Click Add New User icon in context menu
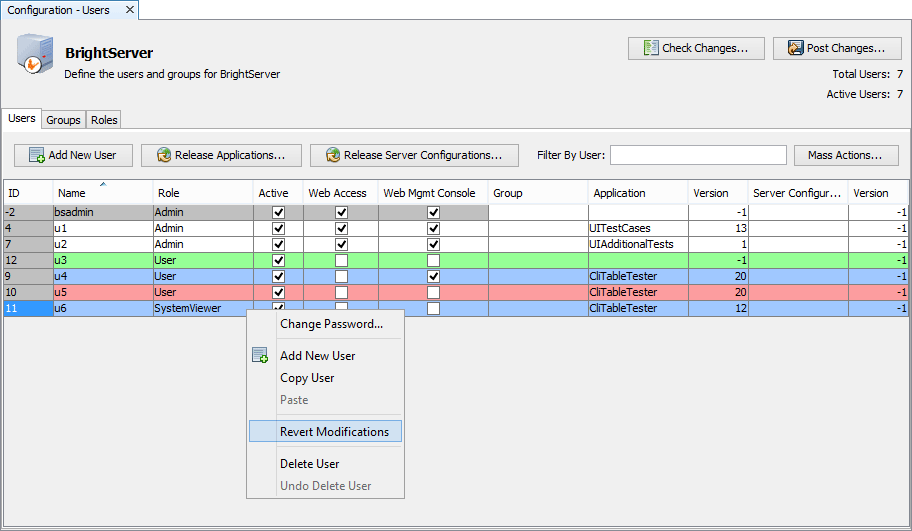912x531 pixels. (260, 356)
